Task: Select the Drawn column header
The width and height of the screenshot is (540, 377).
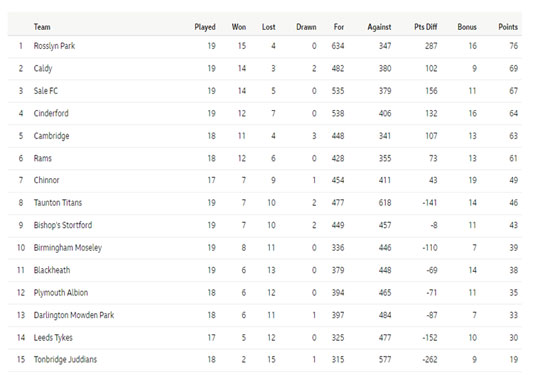Action: [x=306, y=27]
